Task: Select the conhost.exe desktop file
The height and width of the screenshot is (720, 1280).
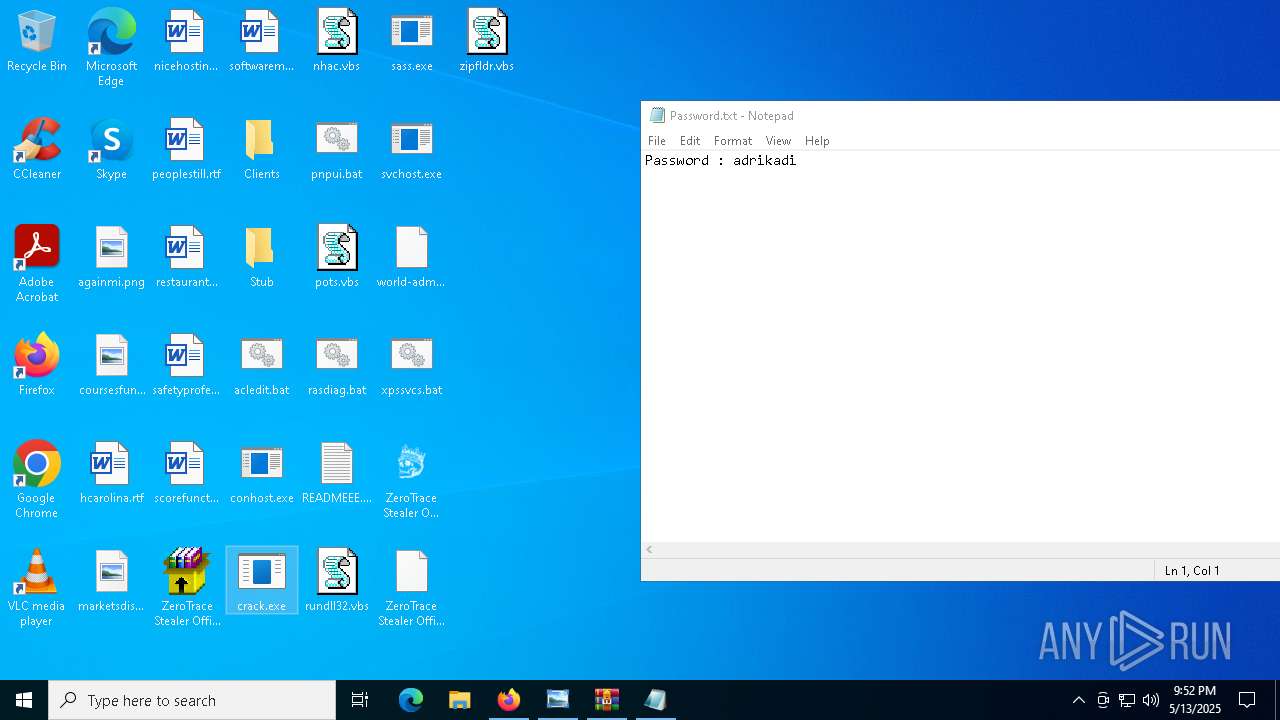Action: 261,474
